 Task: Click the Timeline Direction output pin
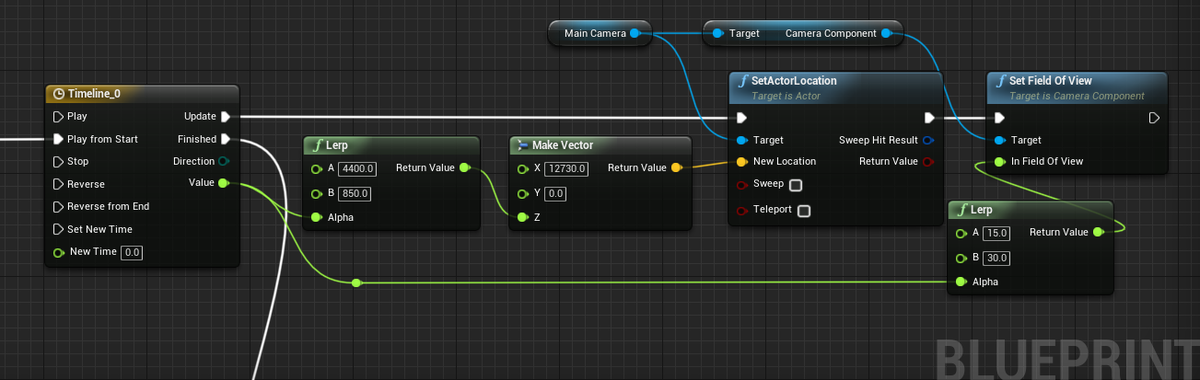(224, 161)
